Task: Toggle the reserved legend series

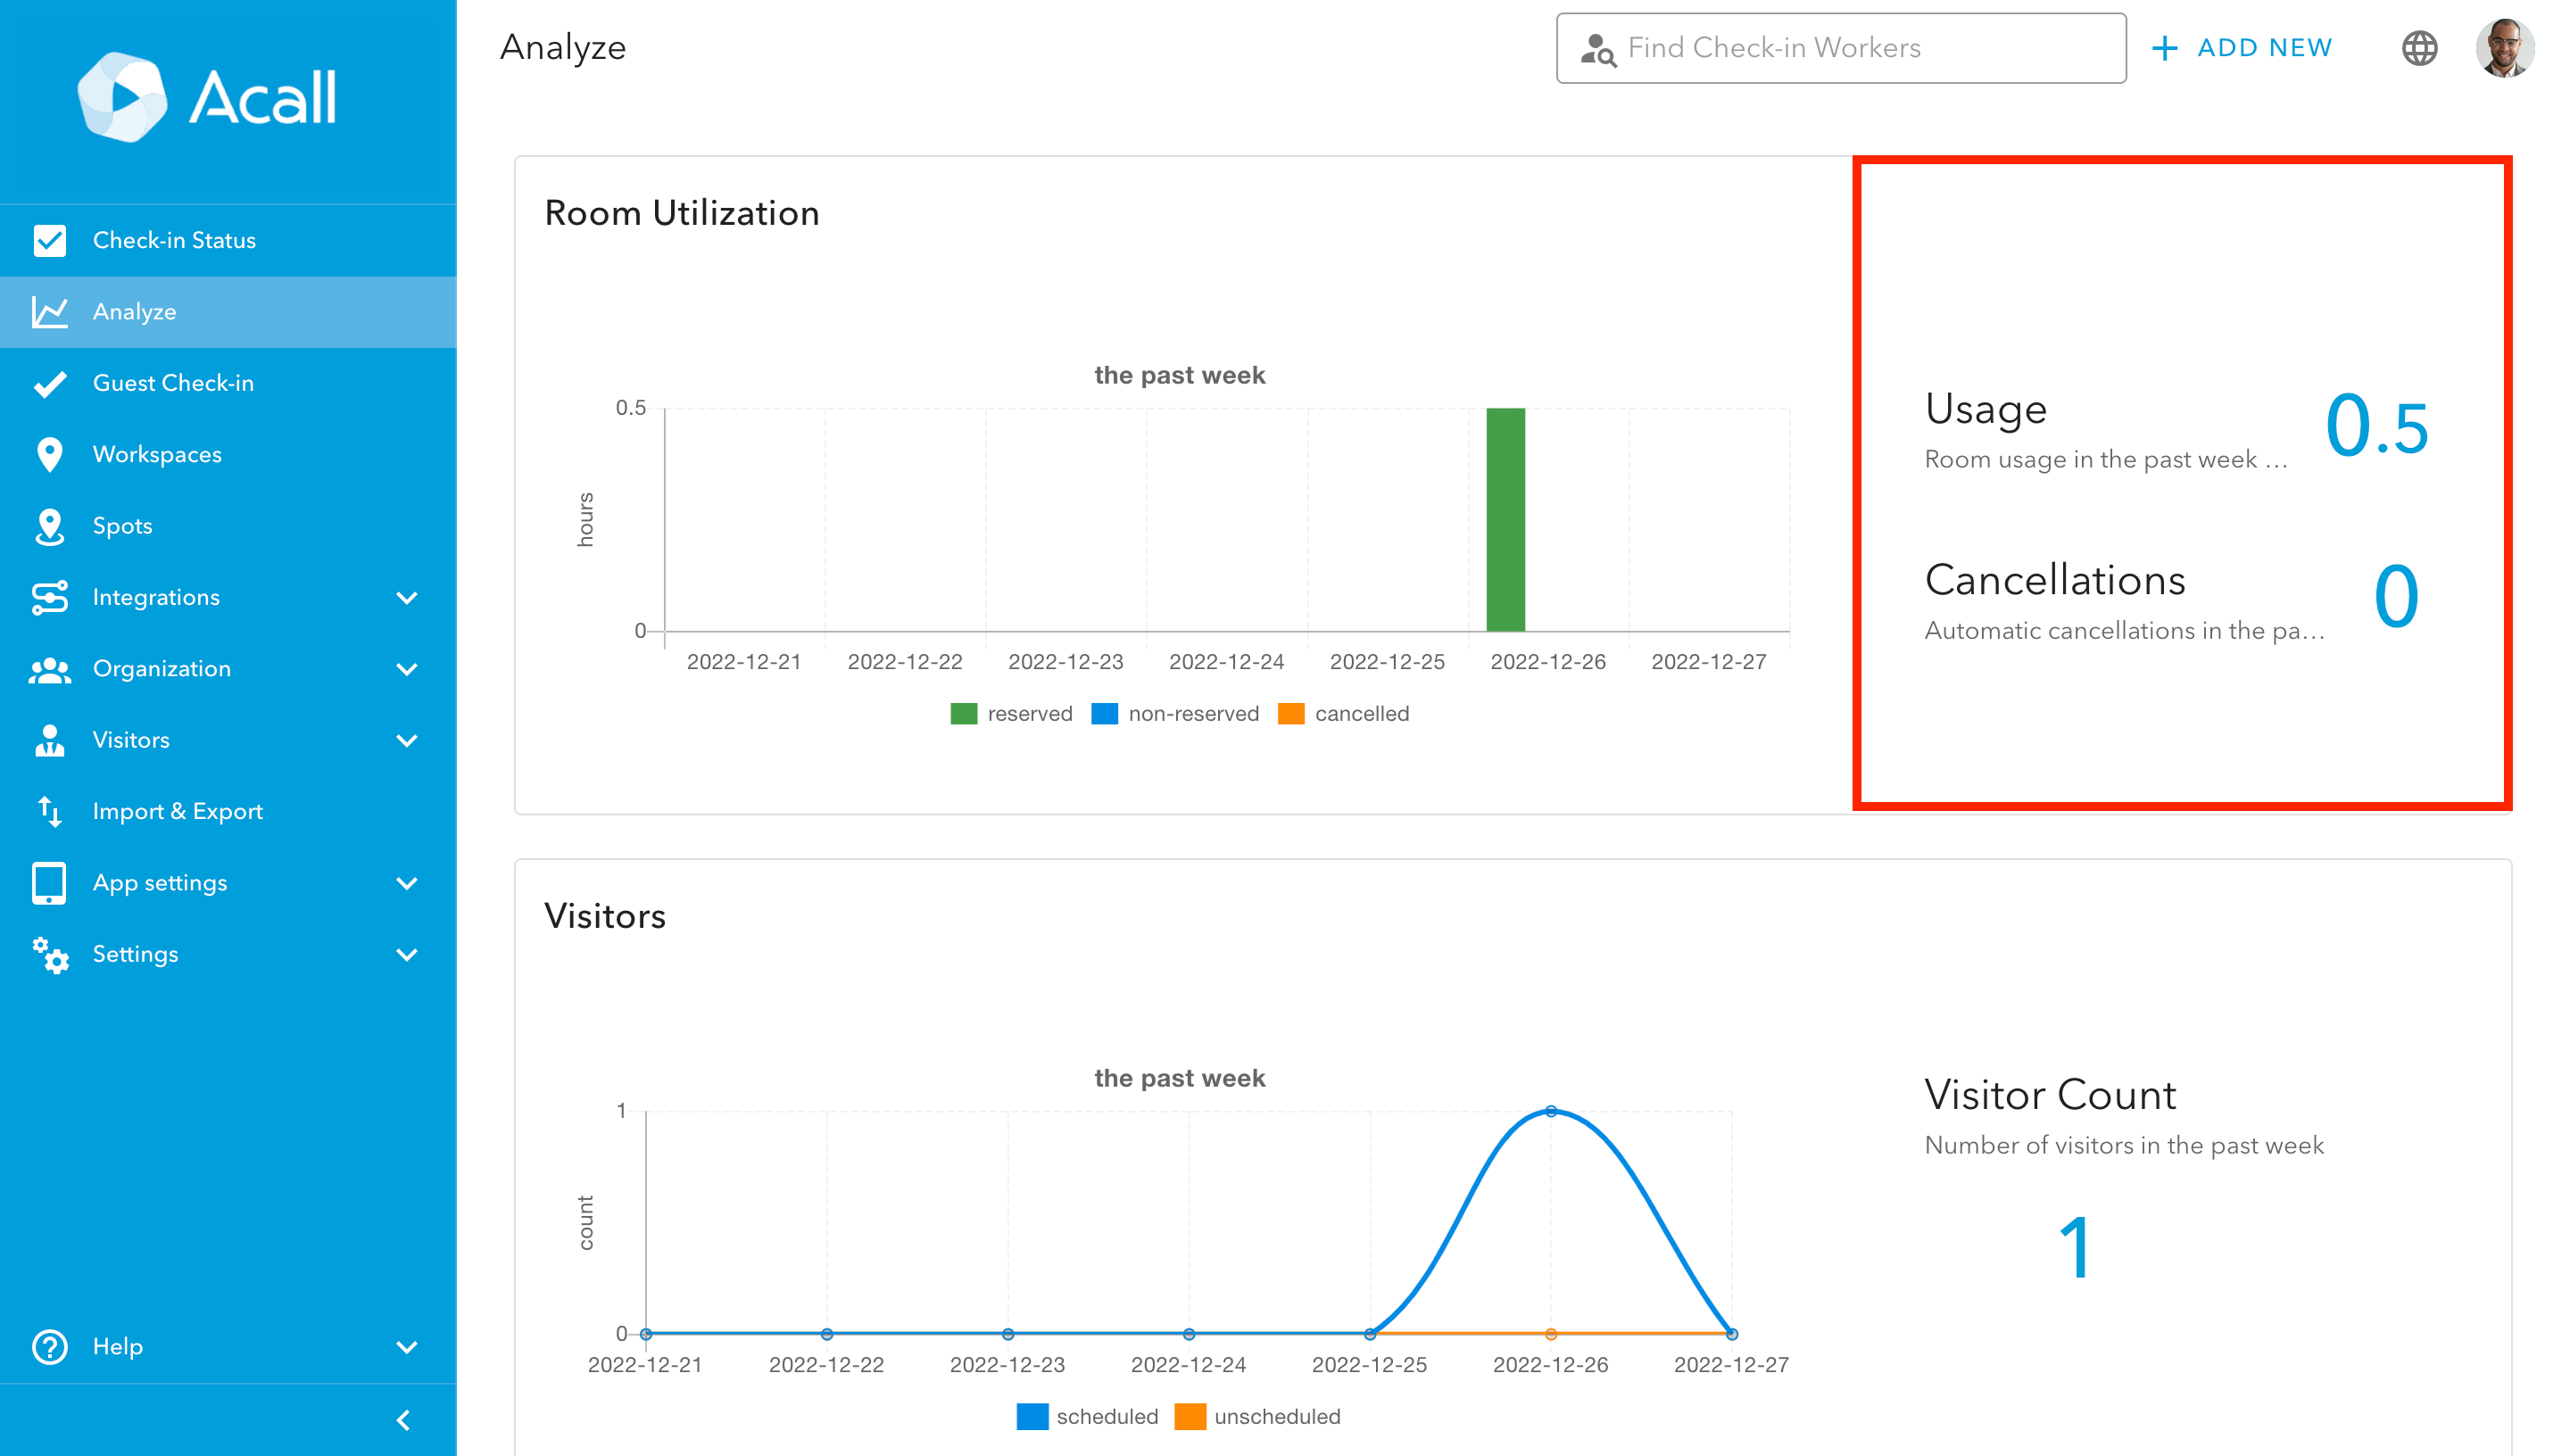Action: pyautogui.click(x=1010, y=714)
